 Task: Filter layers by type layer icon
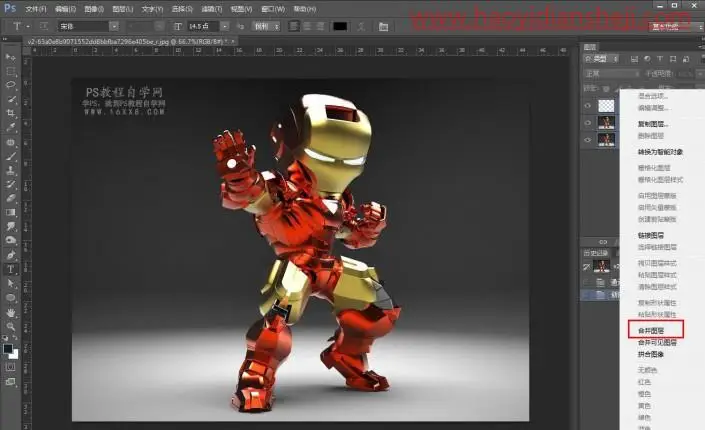pos(660,59)
